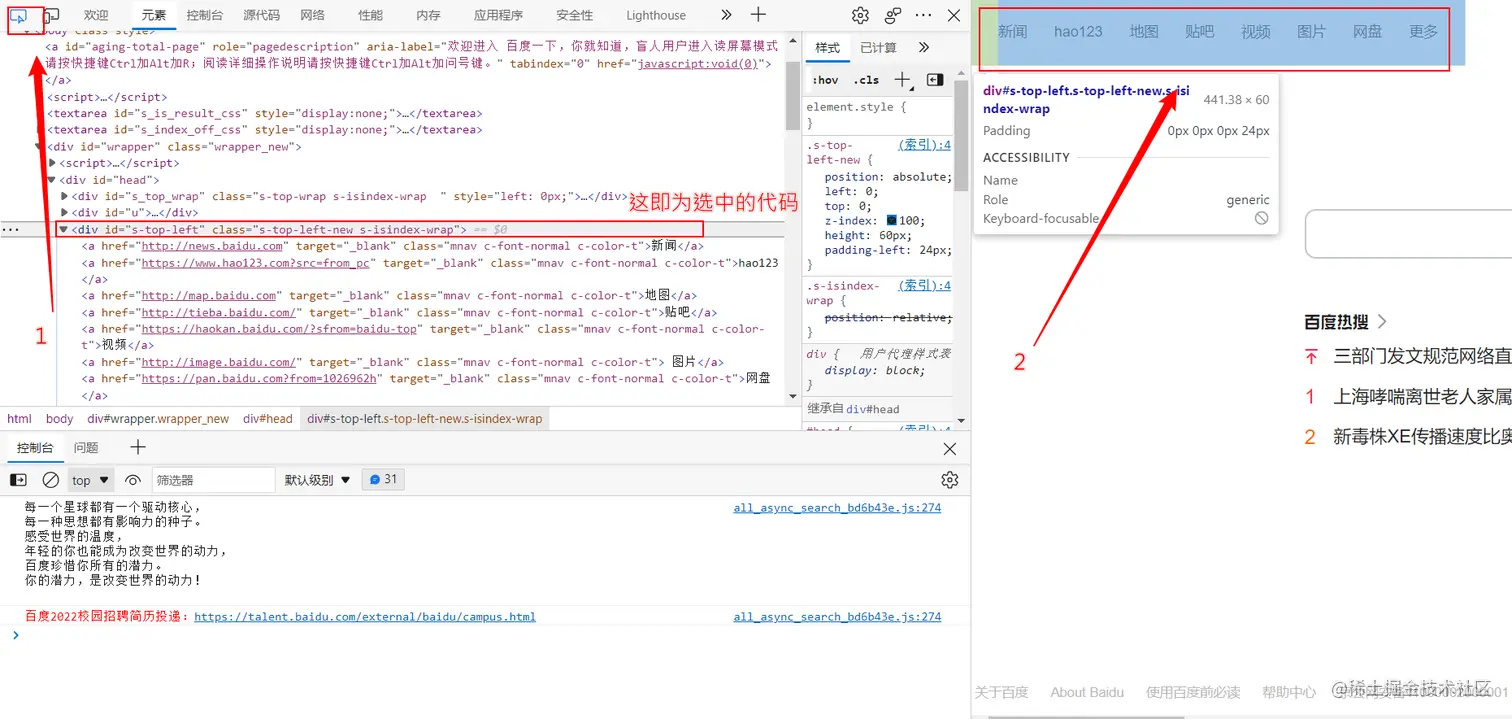Open 更多 link on Baidu top nav
This screenshot has width=1512, height=719.
1423,31
